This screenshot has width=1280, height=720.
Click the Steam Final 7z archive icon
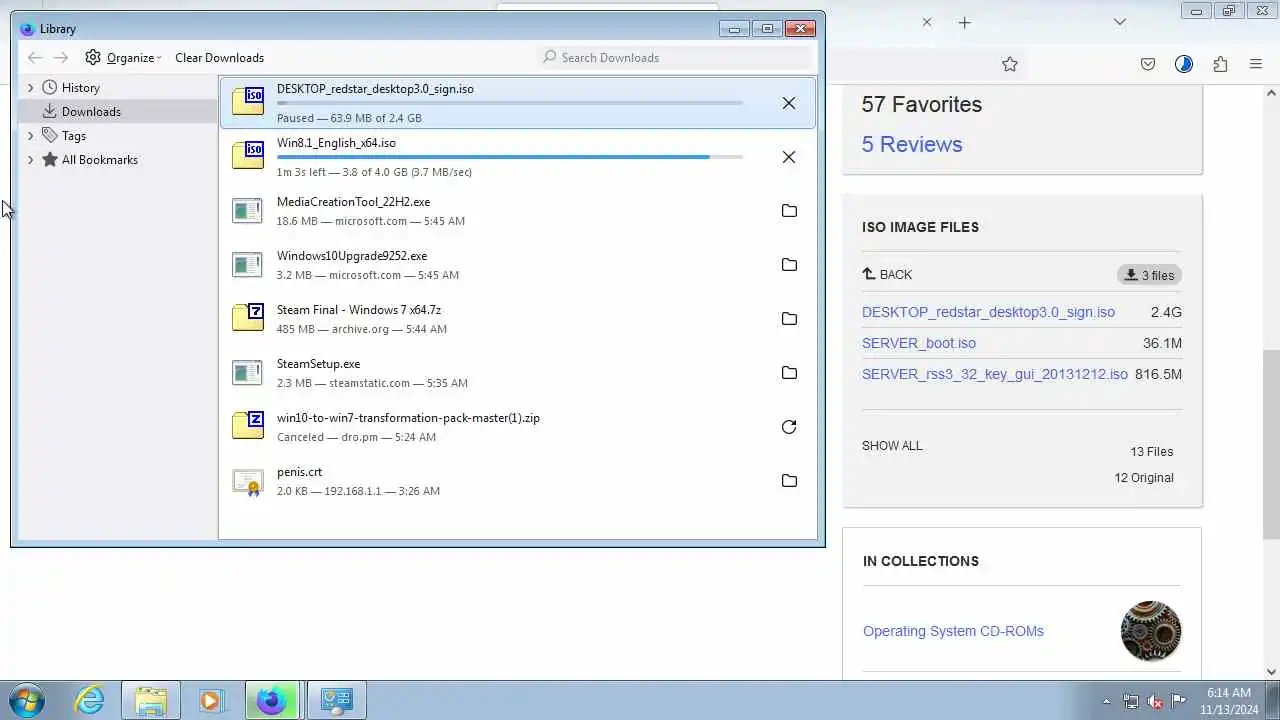click(x=248, y=318)
